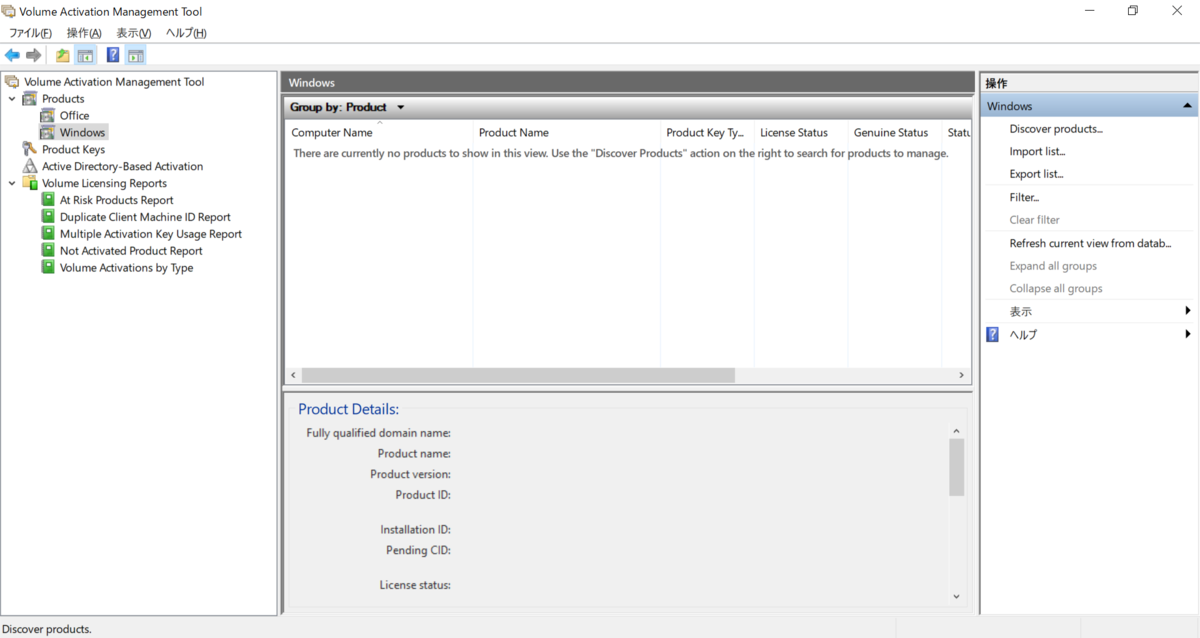The width and height of the screenshot is (1200, 638).
Task: Click the help icon beside ヘルプ action
Action: tap(993, 335)
